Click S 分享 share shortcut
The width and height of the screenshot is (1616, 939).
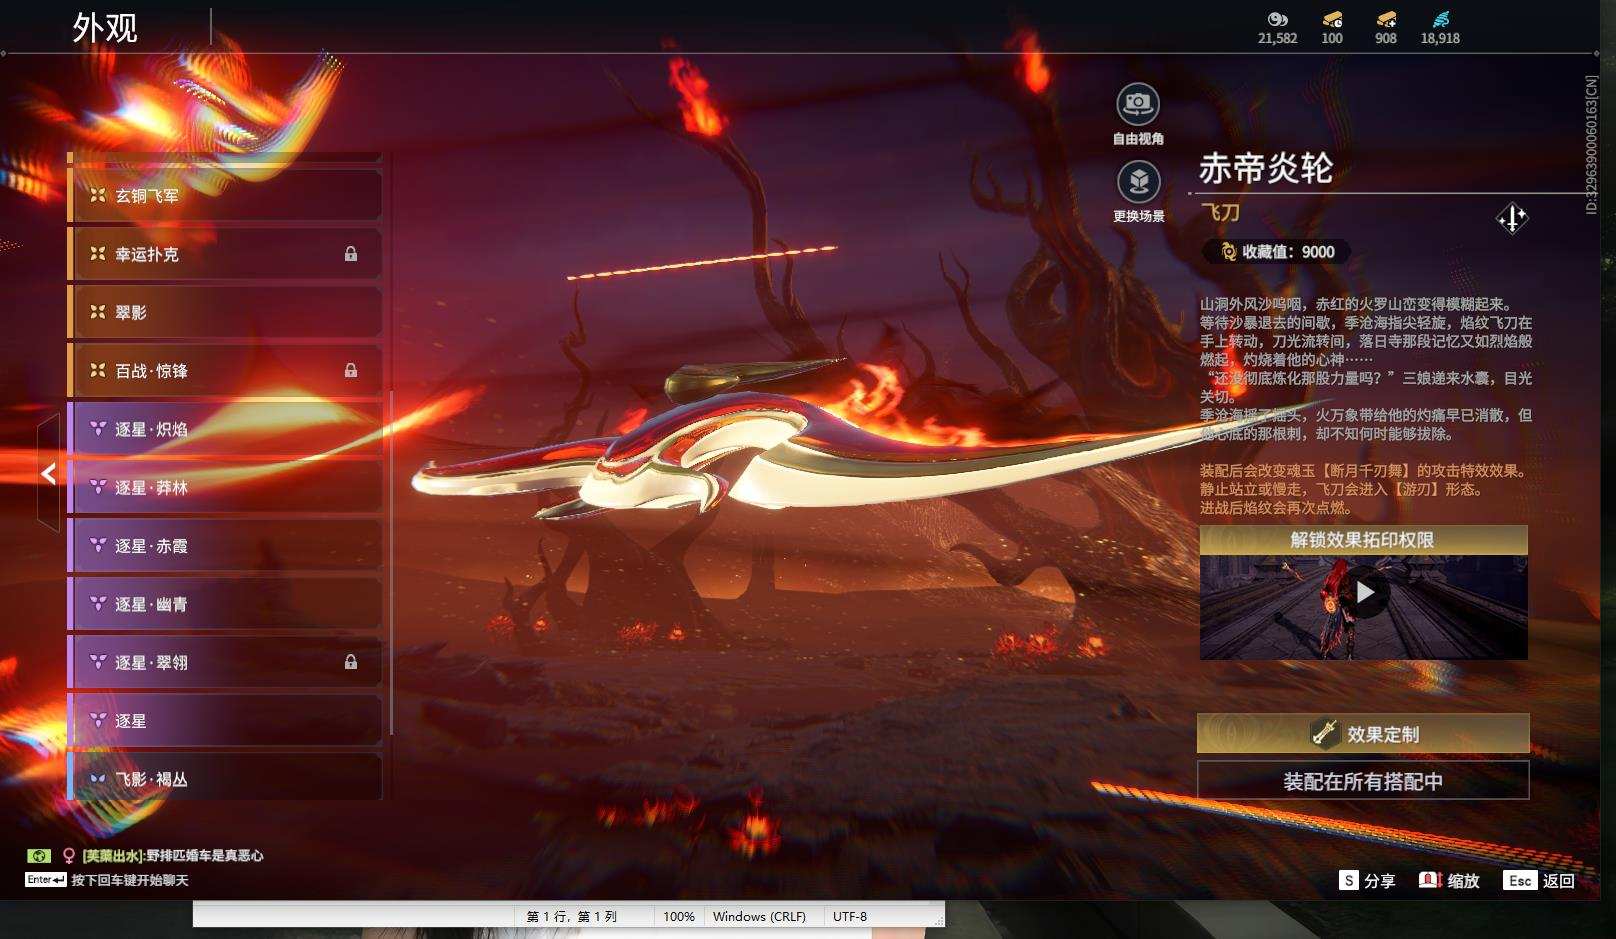1367,880
